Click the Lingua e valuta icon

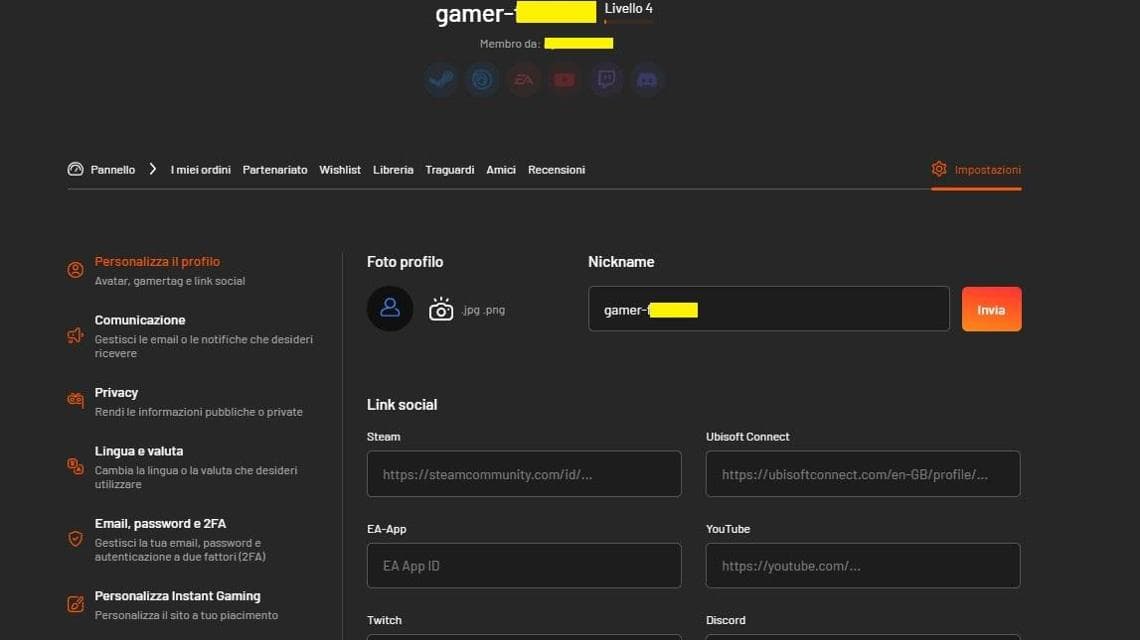[x=75, y=466]
